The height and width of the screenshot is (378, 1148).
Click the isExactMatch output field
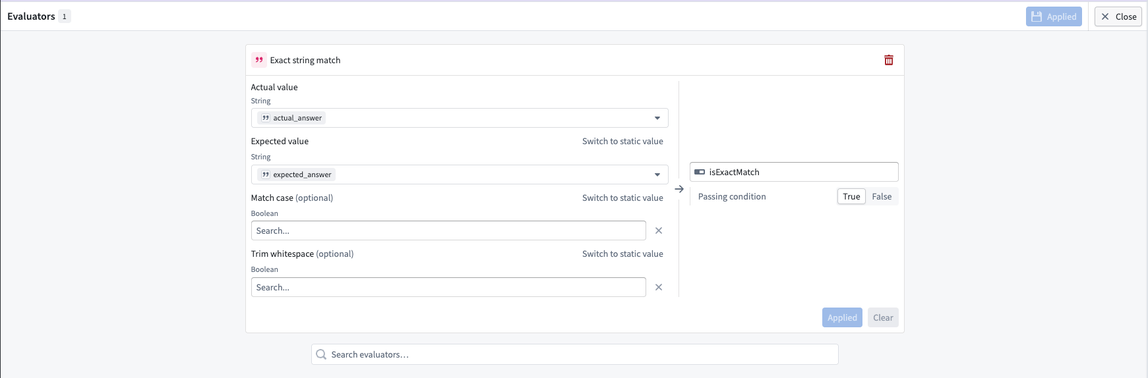pyautogui.click(x=794, y=172)
